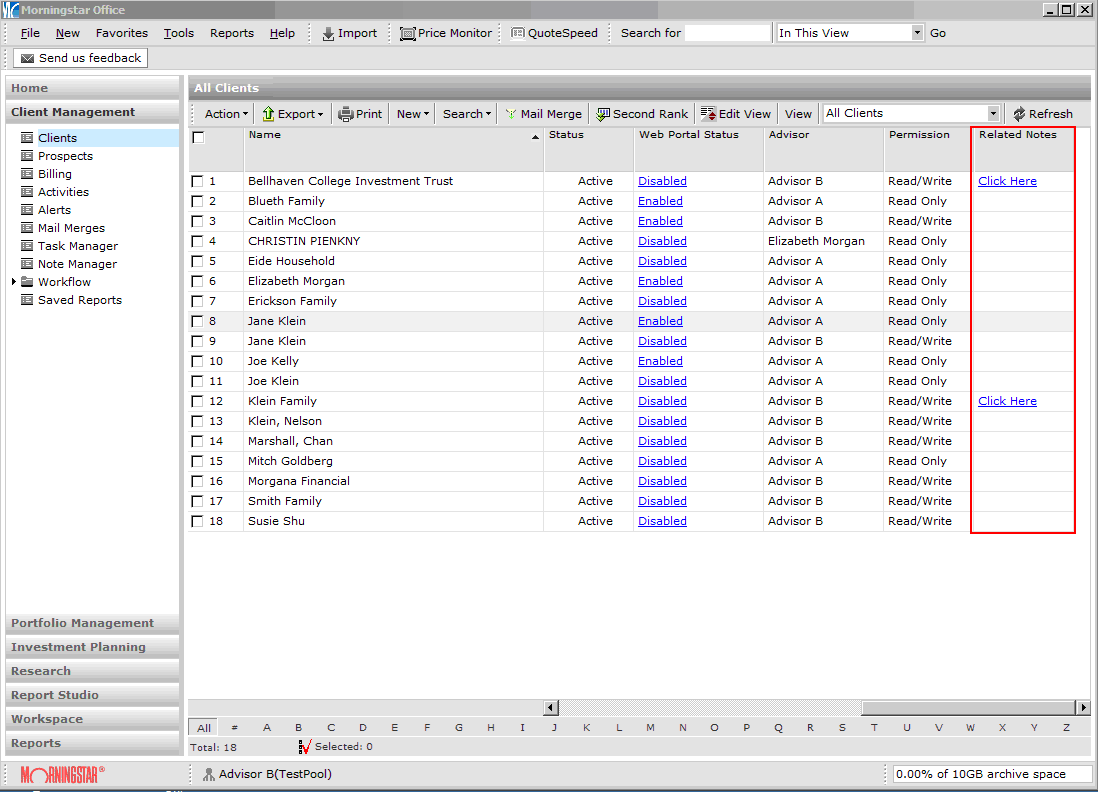Check the box for Bellhaven College Investment Trust
This screenshot has width=1098, height=792.
(x=197, y=181)
